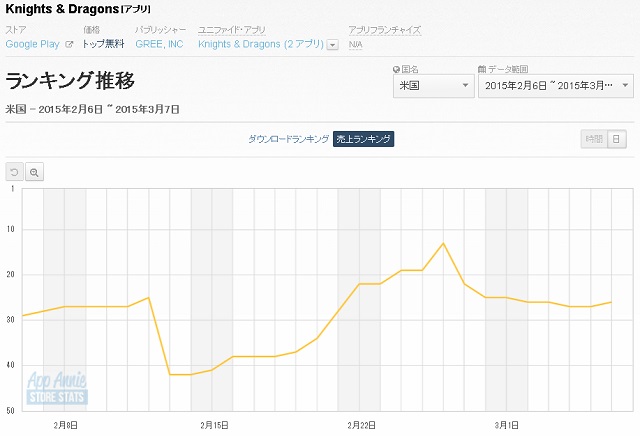Click the 2月22日 axis label

tap(362, 425)
